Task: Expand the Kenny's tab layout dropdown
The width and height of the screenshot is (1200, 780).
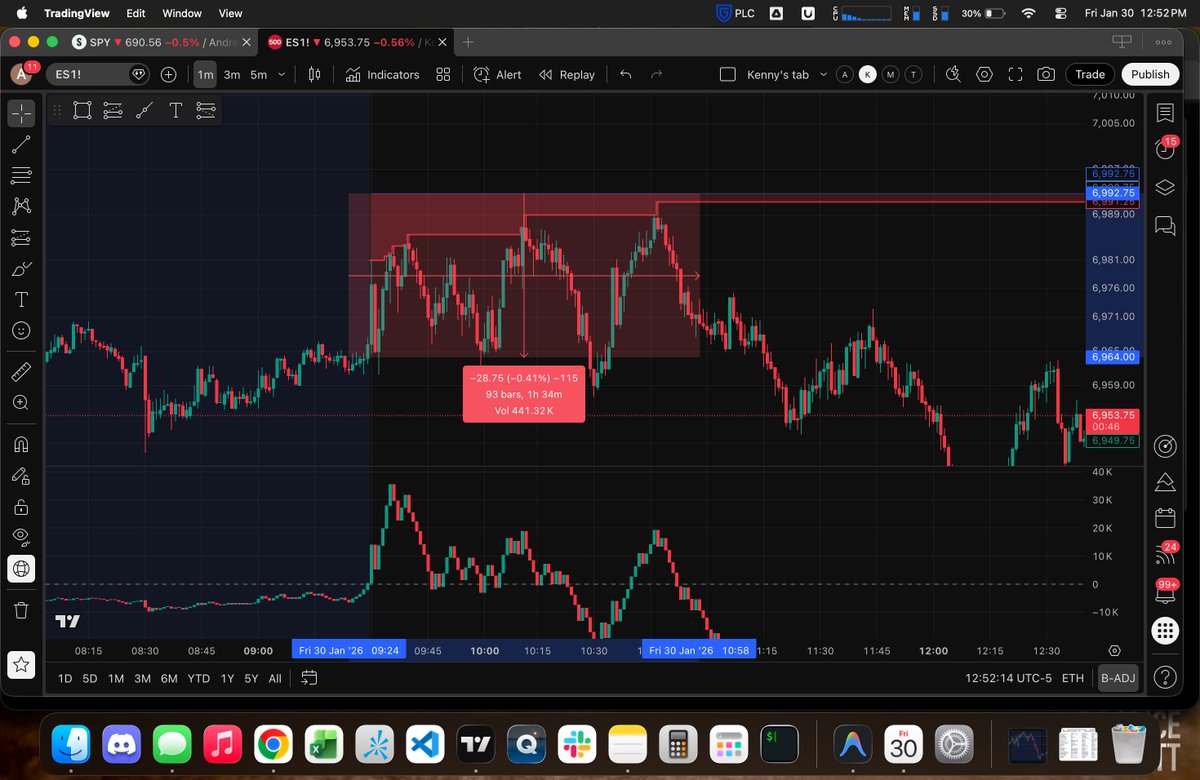Action: click(x=823, y=74)
